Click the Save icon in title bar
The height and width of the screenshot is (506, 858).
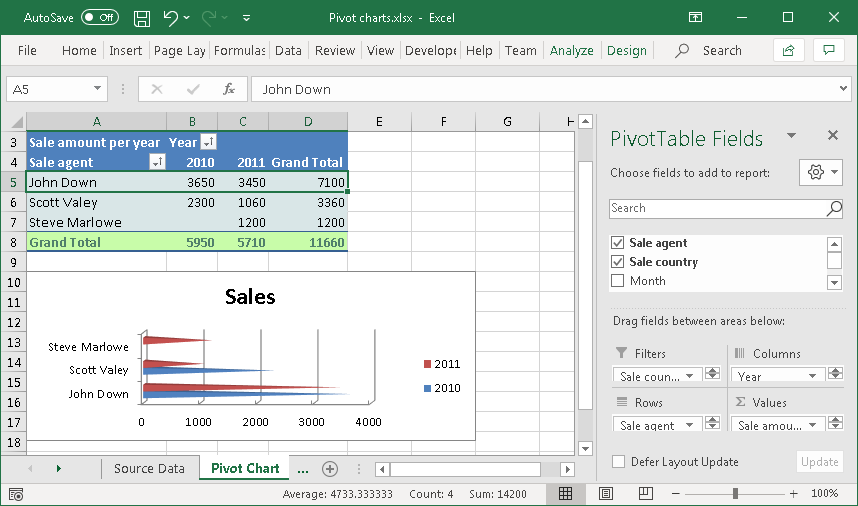point(142,18)
